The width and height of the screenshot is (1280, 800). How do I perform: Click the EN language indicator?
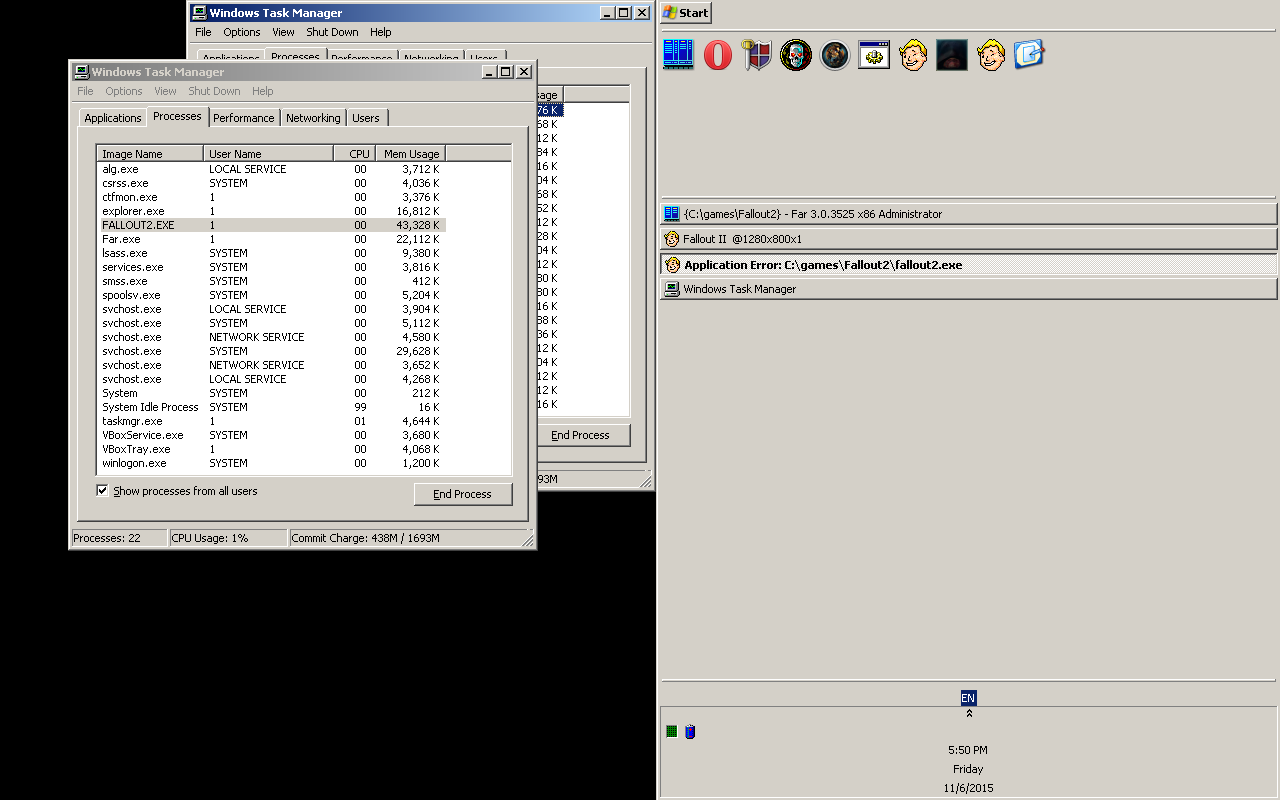968,698
